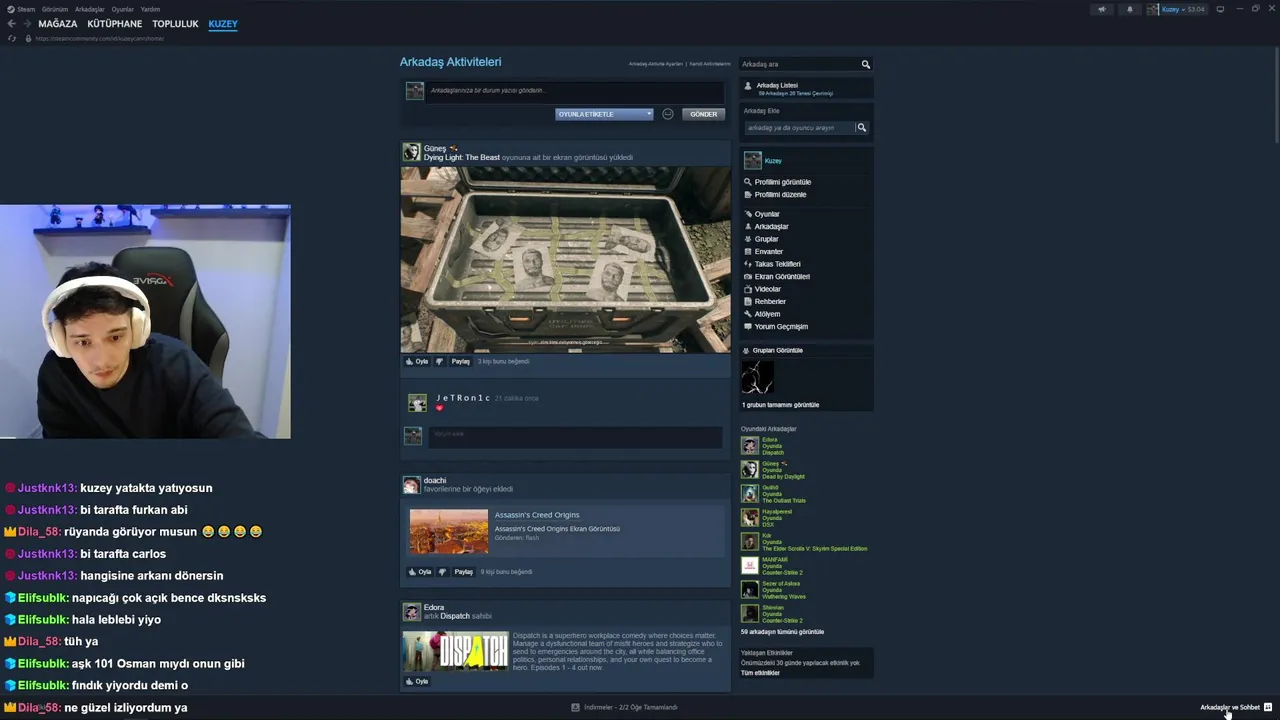Open Tüm etkinlikler link
1280x720 pixels.
[x=760, y=673]
